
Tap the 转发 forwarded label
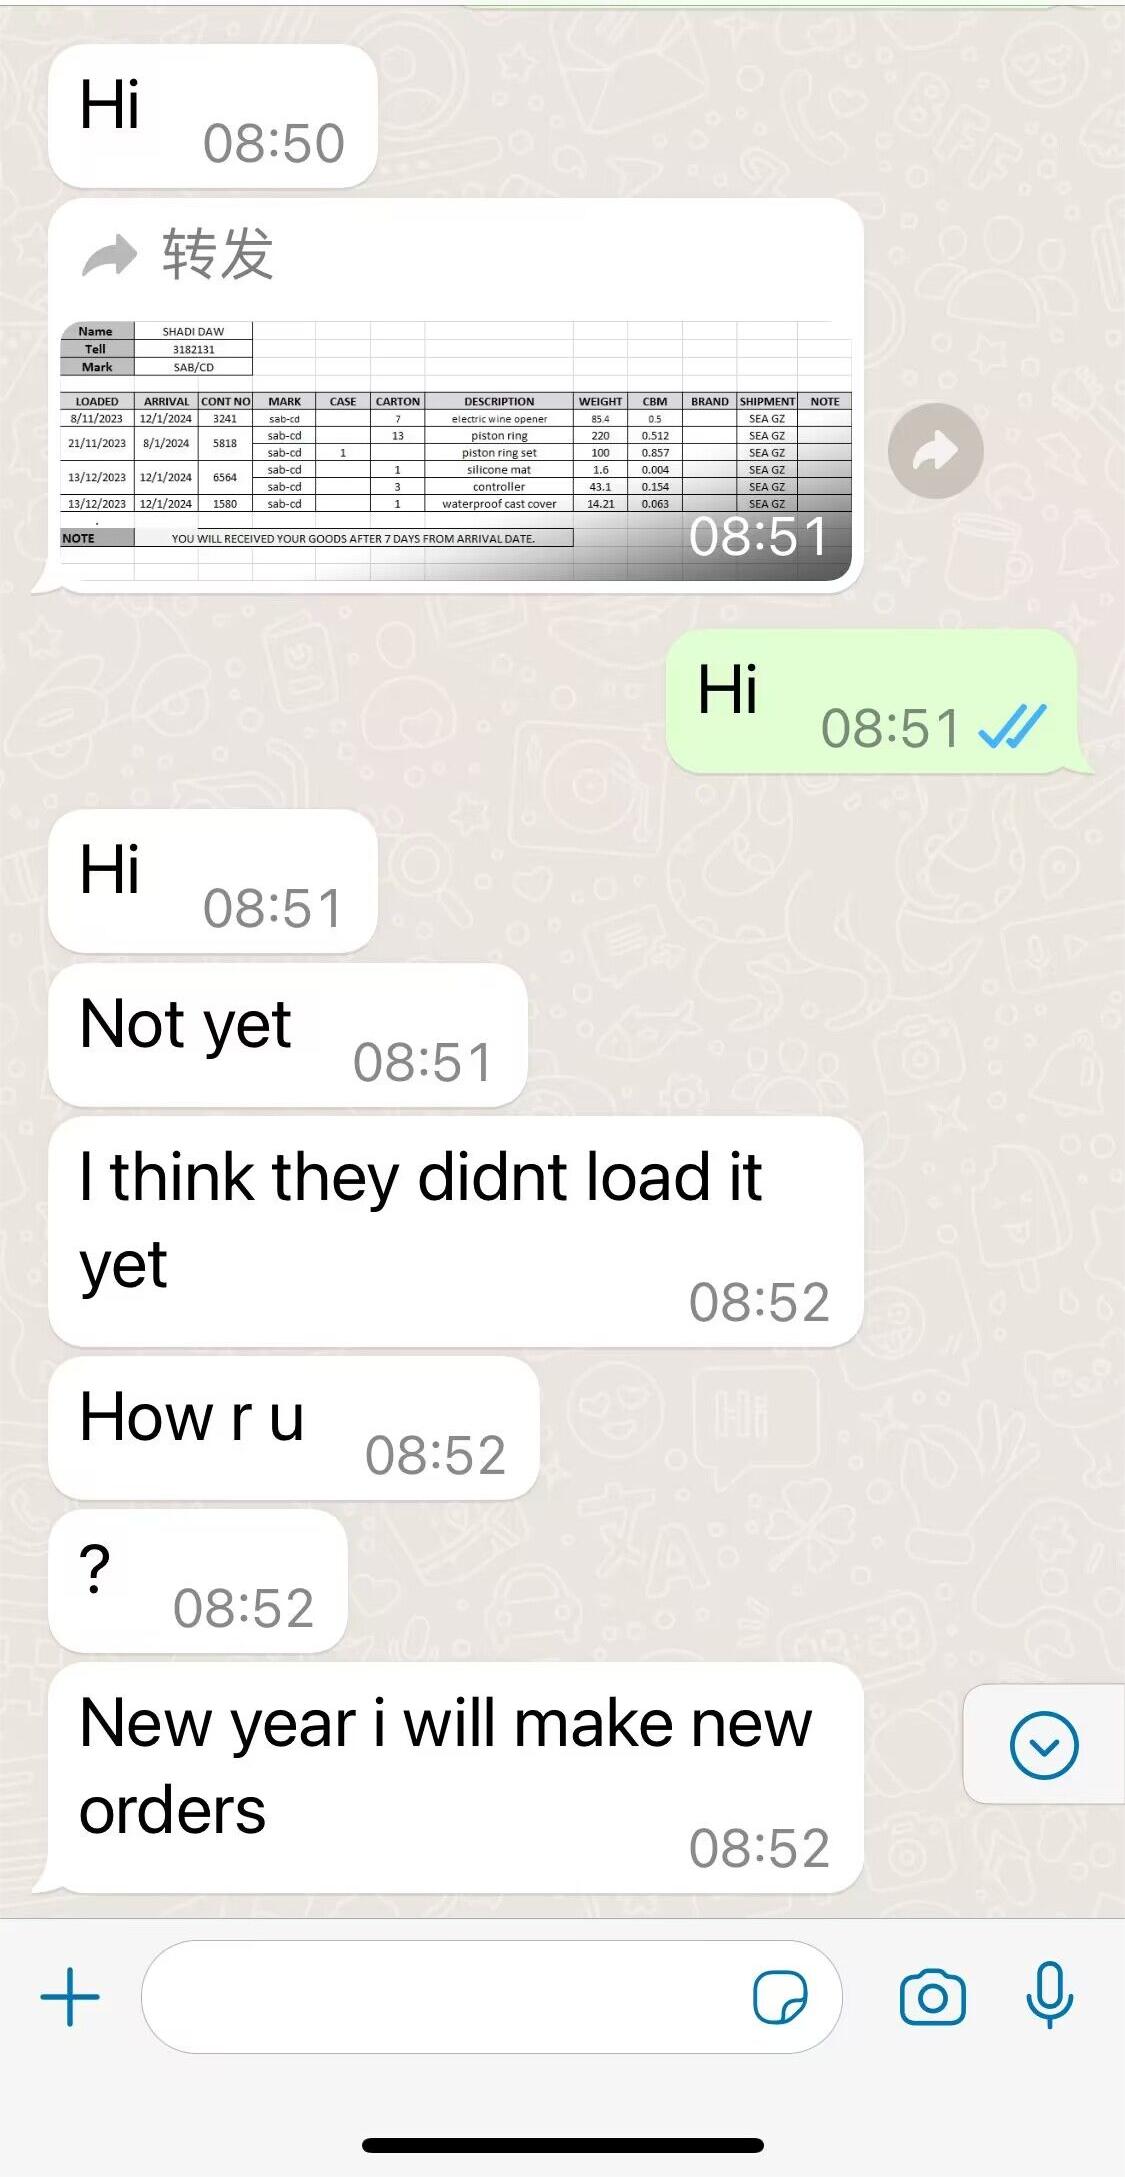217,254
